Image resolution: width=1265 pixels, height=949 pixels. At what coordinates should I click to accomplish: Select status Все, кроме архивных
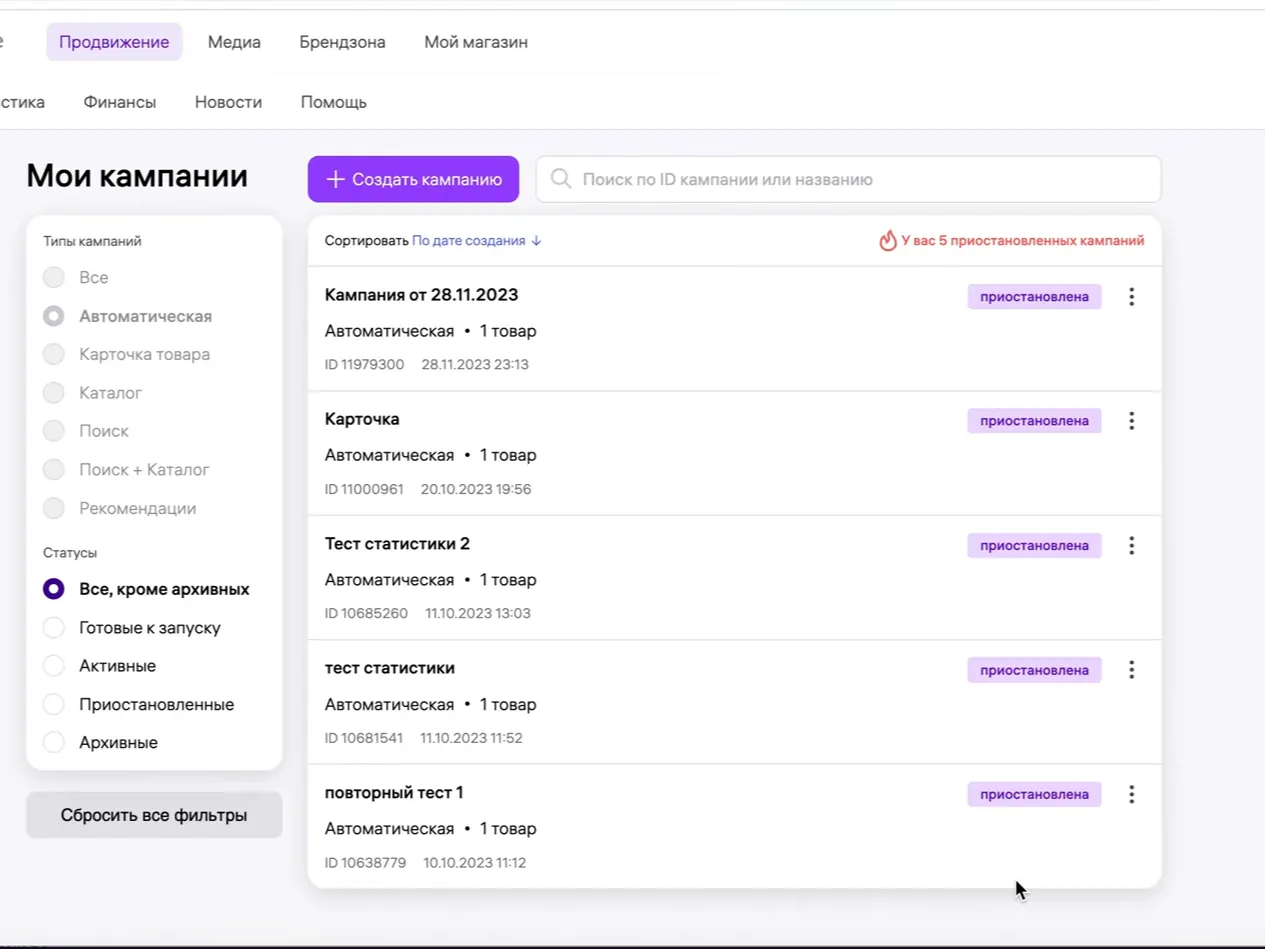coord(54,589)
